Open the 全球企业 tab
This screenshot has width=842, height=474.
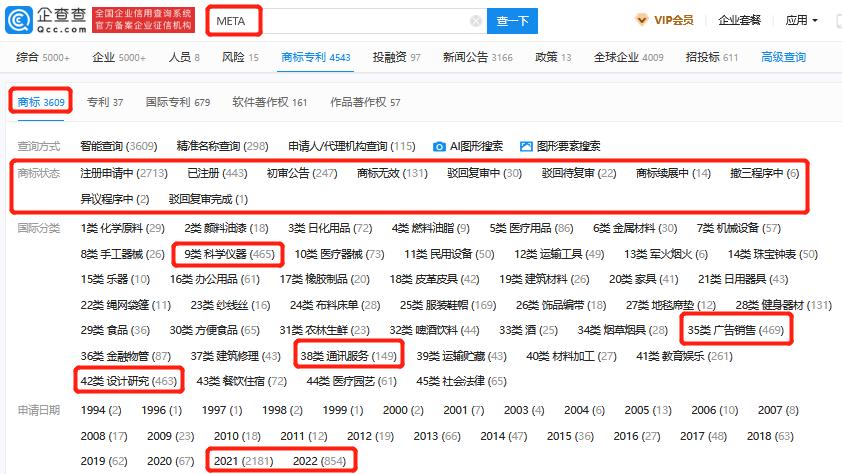pyautogui.click(x=628, y=57)
